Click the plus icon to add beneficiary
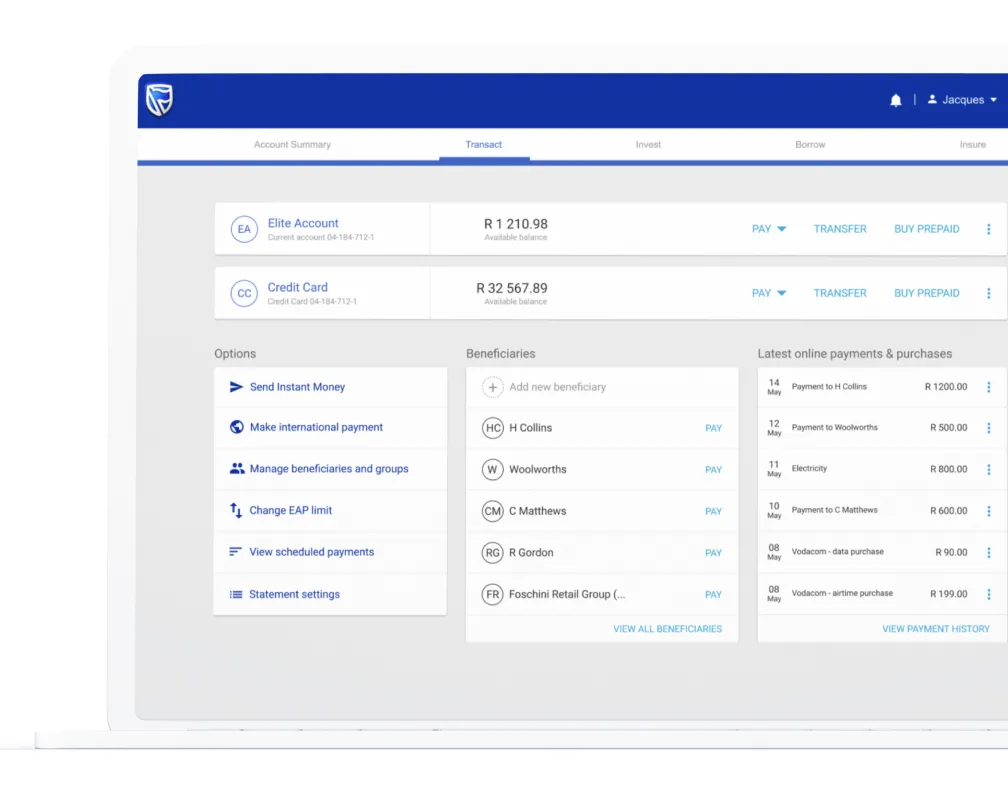This screenshot has width=1008, height=796. click(492, 387)
